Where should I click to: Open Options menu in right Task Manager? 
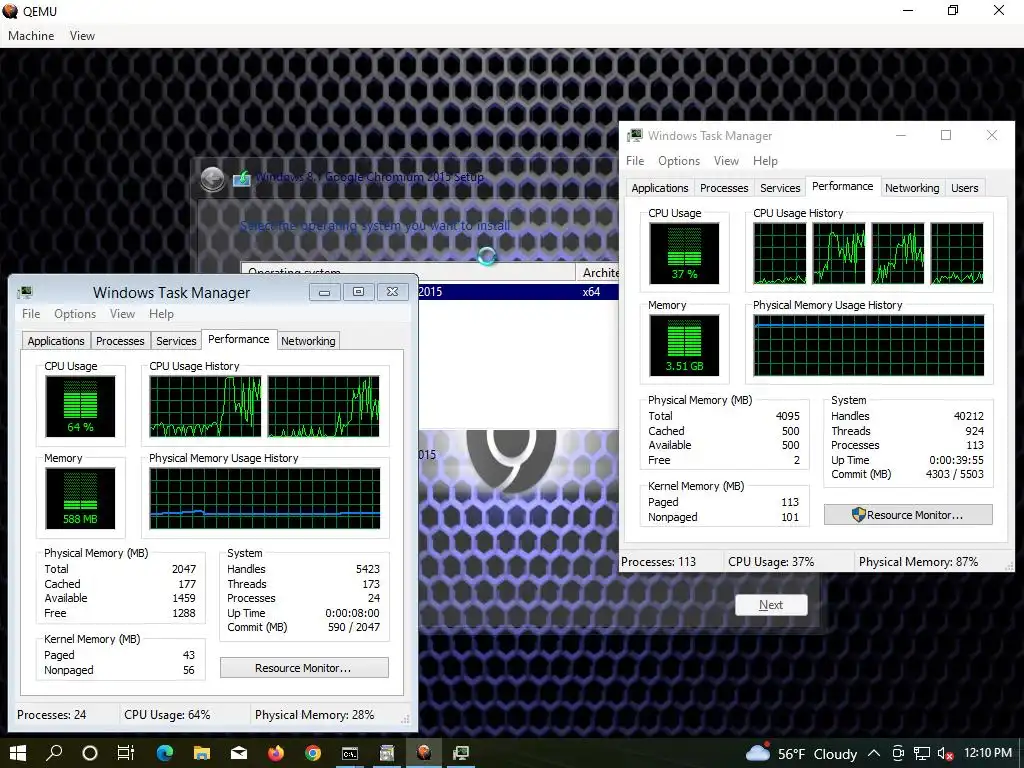tap(679, 161)
